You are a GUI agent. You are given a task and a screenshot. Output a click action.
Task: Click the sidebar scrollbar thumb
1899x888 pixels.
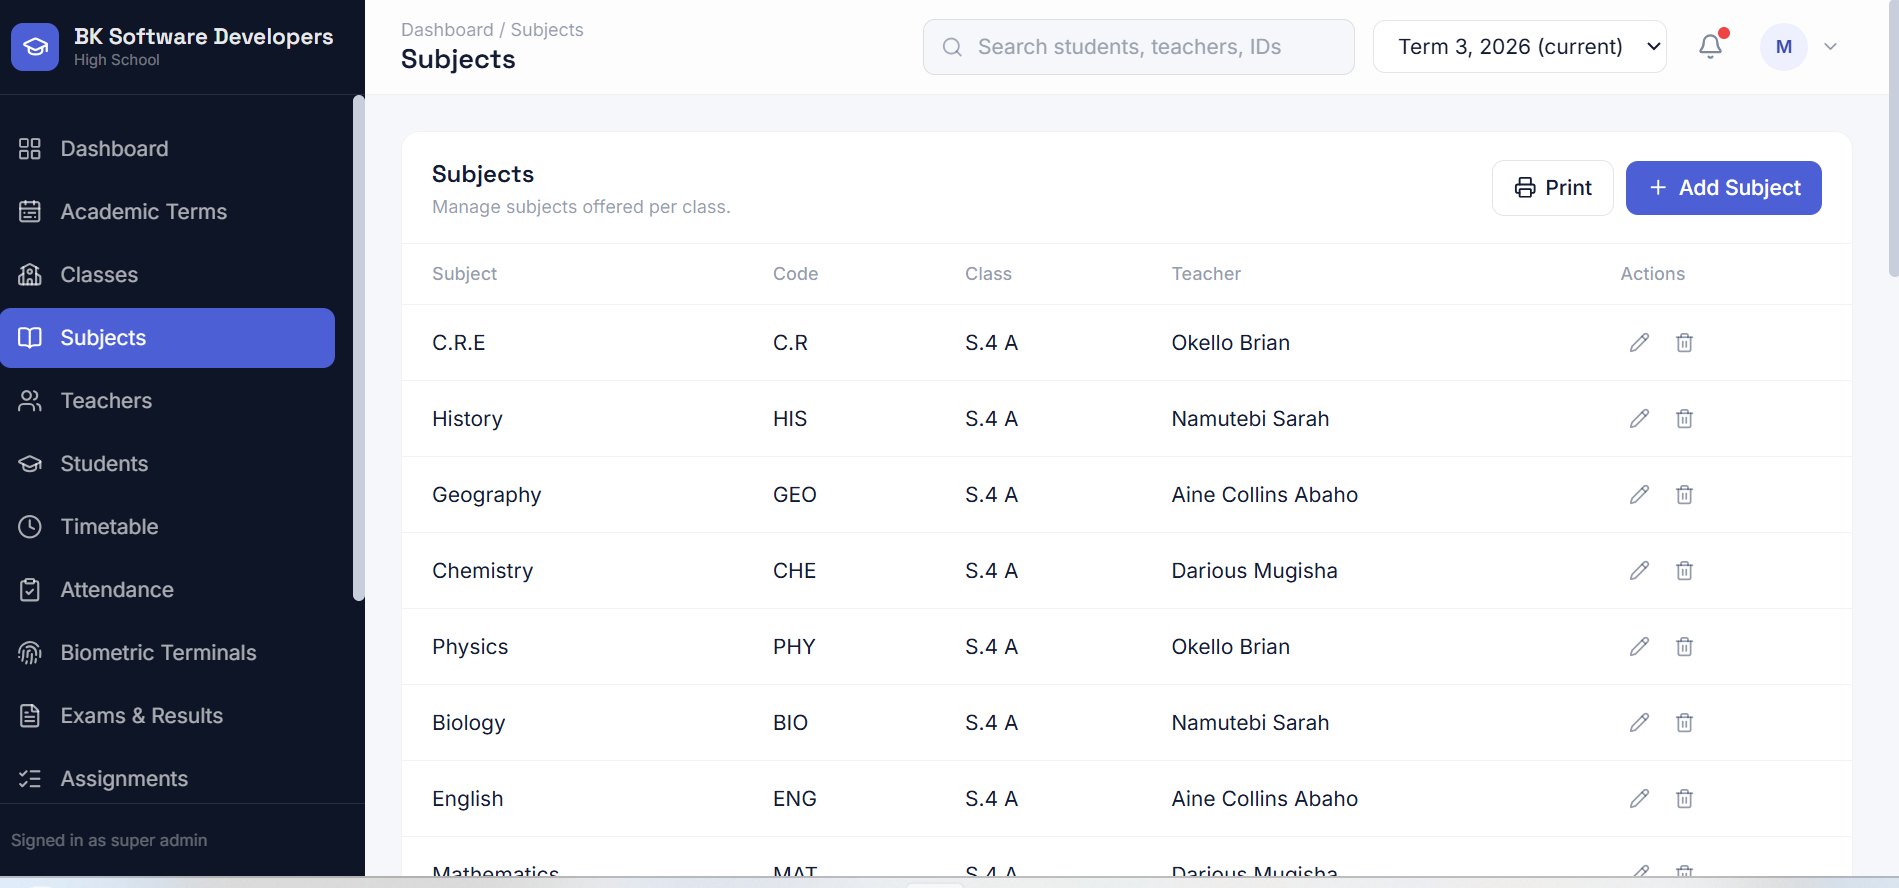click(359, 348)
